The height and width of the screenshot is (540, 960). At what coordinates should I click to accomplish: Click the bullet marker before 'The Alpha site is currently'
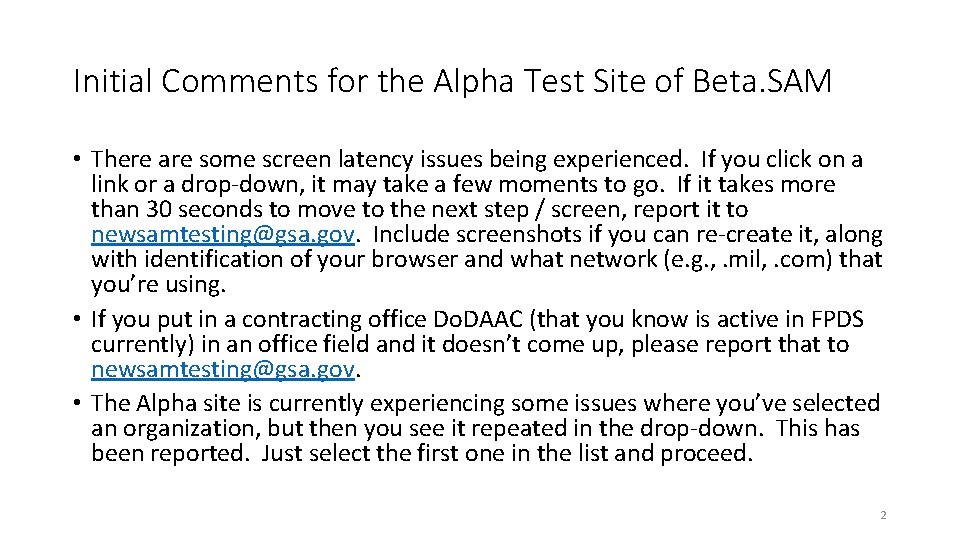pos(77,403)
